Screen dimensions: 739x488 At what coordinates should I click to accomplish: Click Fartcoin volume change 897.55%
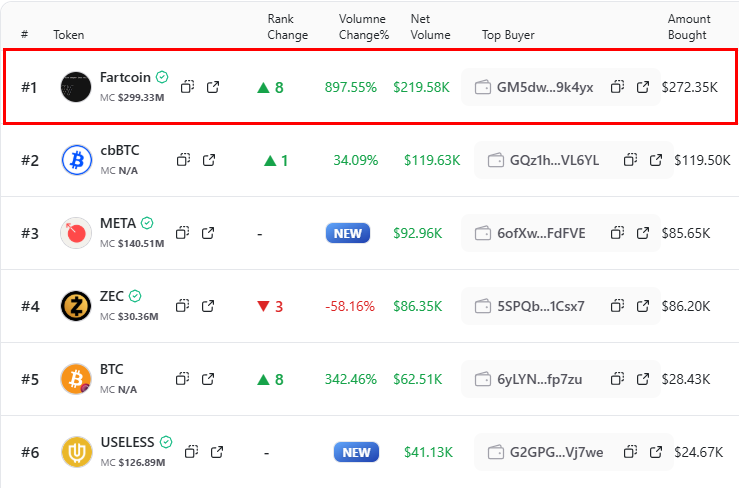point(351,87)
